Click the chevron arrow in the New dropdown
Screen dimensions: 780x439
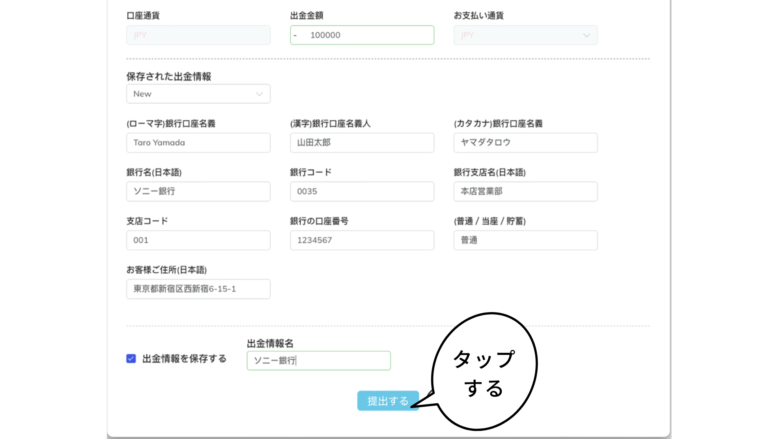point(260,94)
